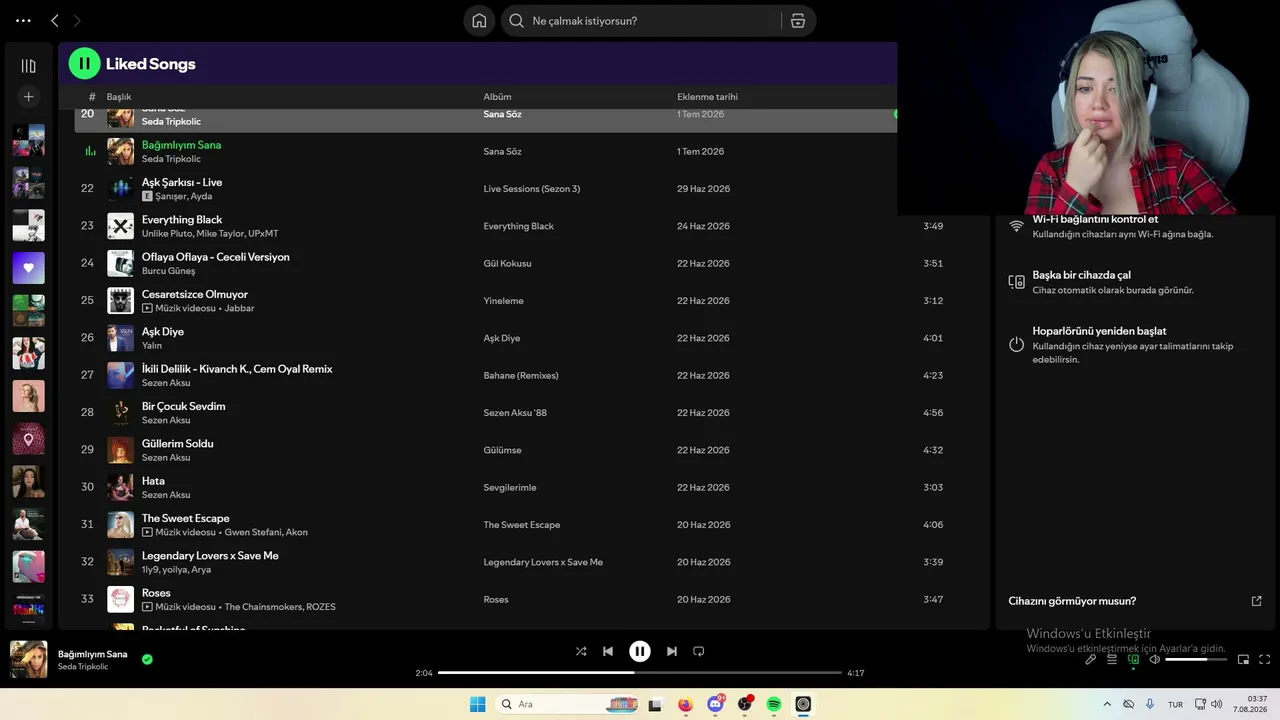The width and height of the screenshot is (1280, 720).
Task: Adjust the volume slider
Action: pyautogui.click(x=1196, y=659)
